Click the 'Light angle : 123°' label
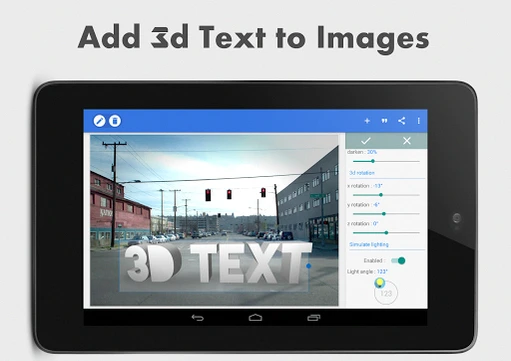This screenshot has height=361, width=511. pyautogui.click(x=367, y=272)
